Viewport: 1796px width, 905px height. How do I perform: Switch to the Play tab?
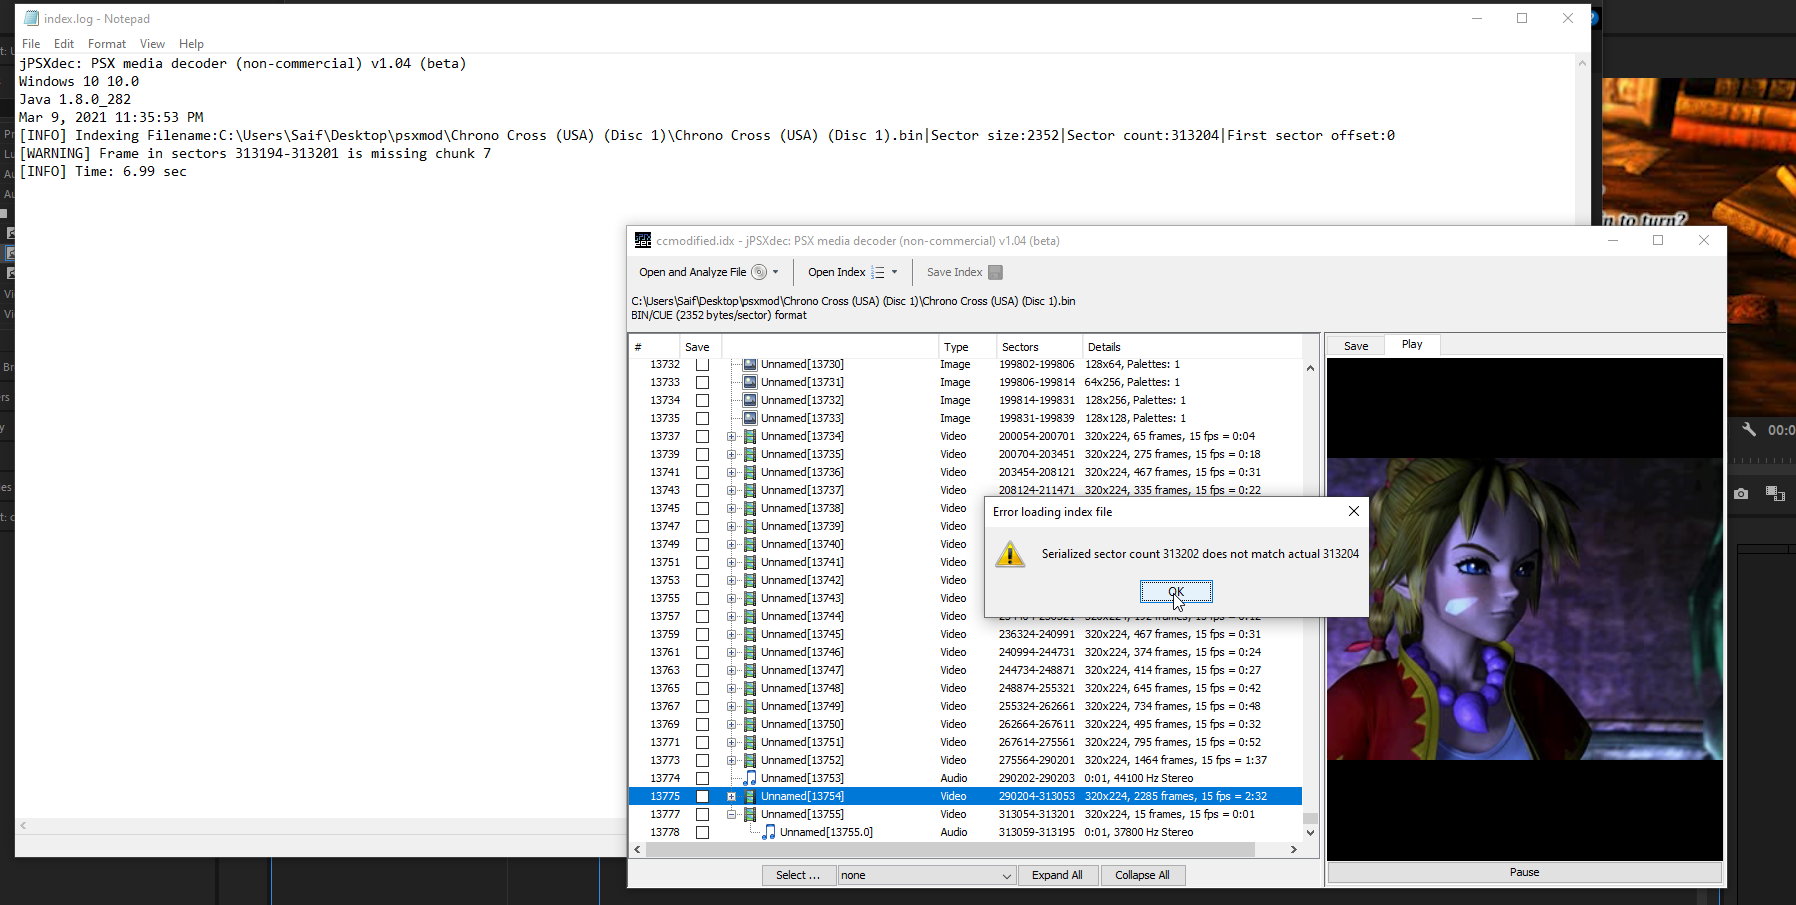(1412, 344)
